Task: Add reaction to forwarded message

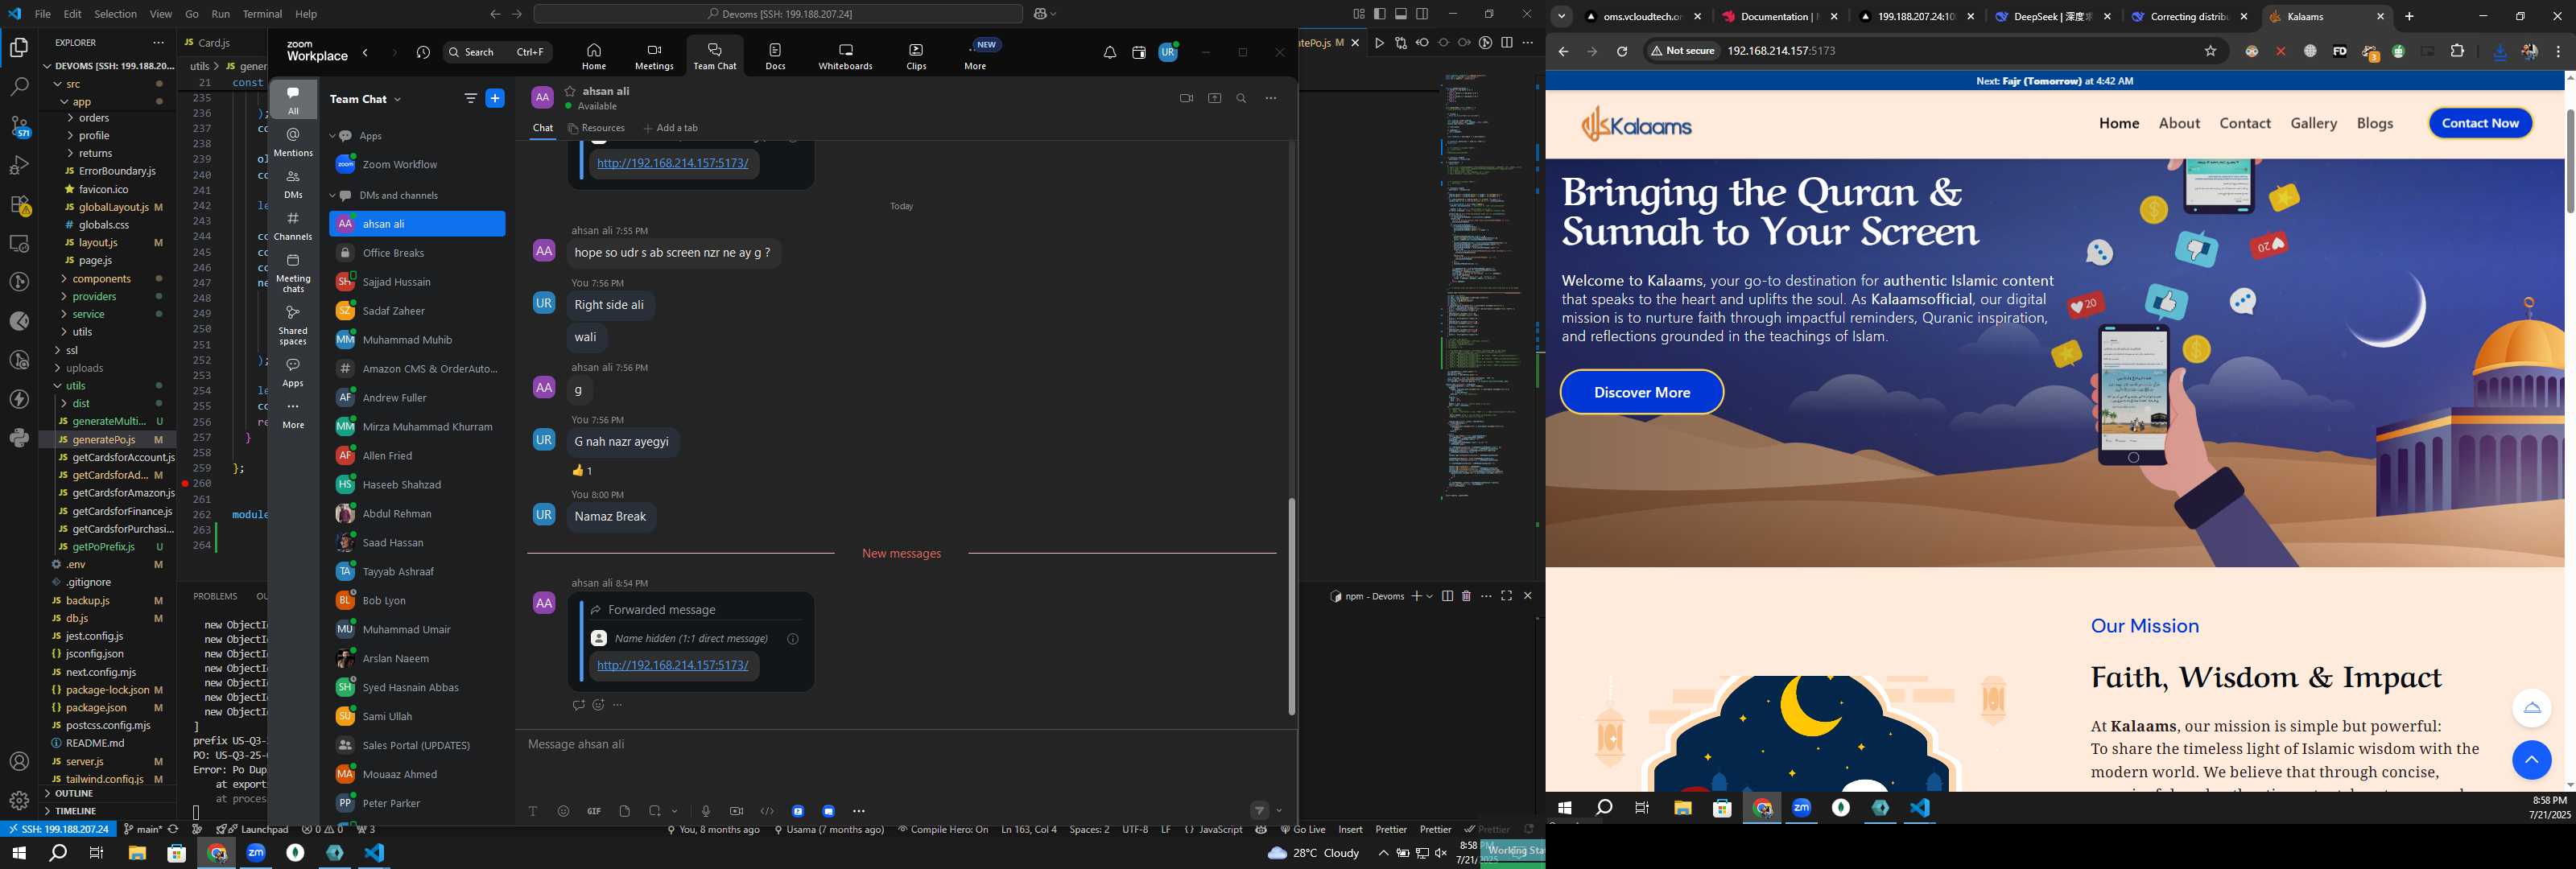Action: click(x=598, y=705)
